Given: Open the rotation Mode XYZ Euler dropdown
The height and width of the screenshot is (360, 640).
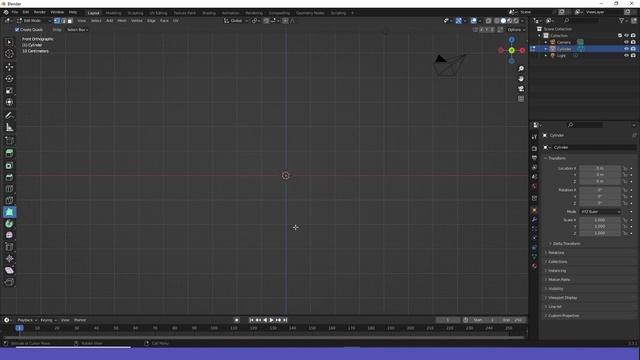Looking at the screenshot, I should 600,212.
